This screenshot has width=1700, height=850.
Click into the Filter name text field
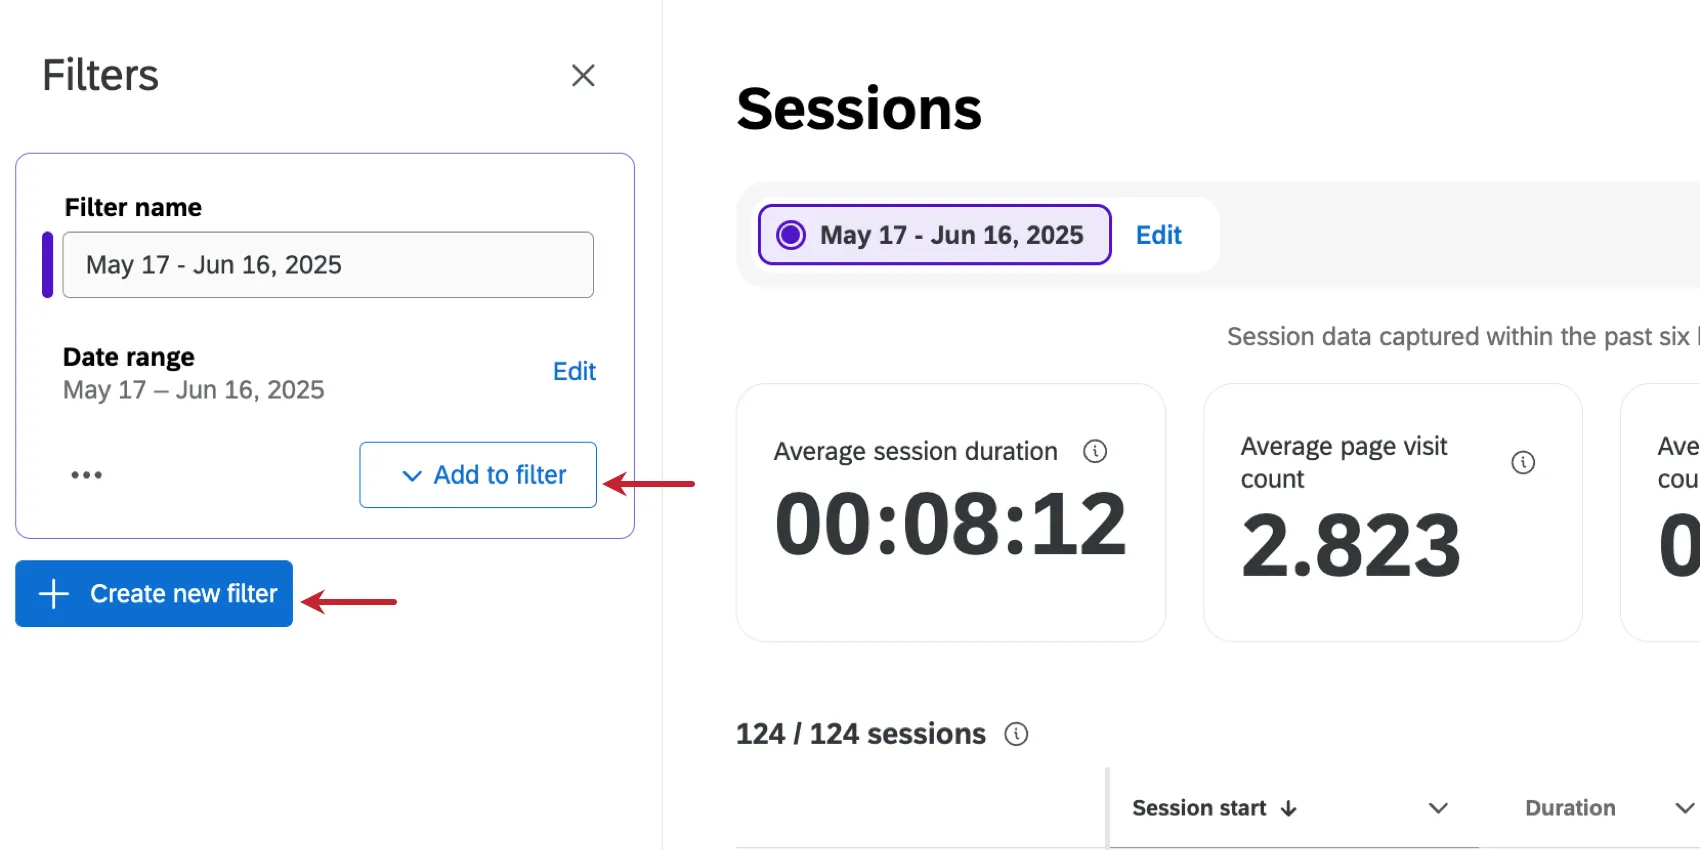pos(328,265)
